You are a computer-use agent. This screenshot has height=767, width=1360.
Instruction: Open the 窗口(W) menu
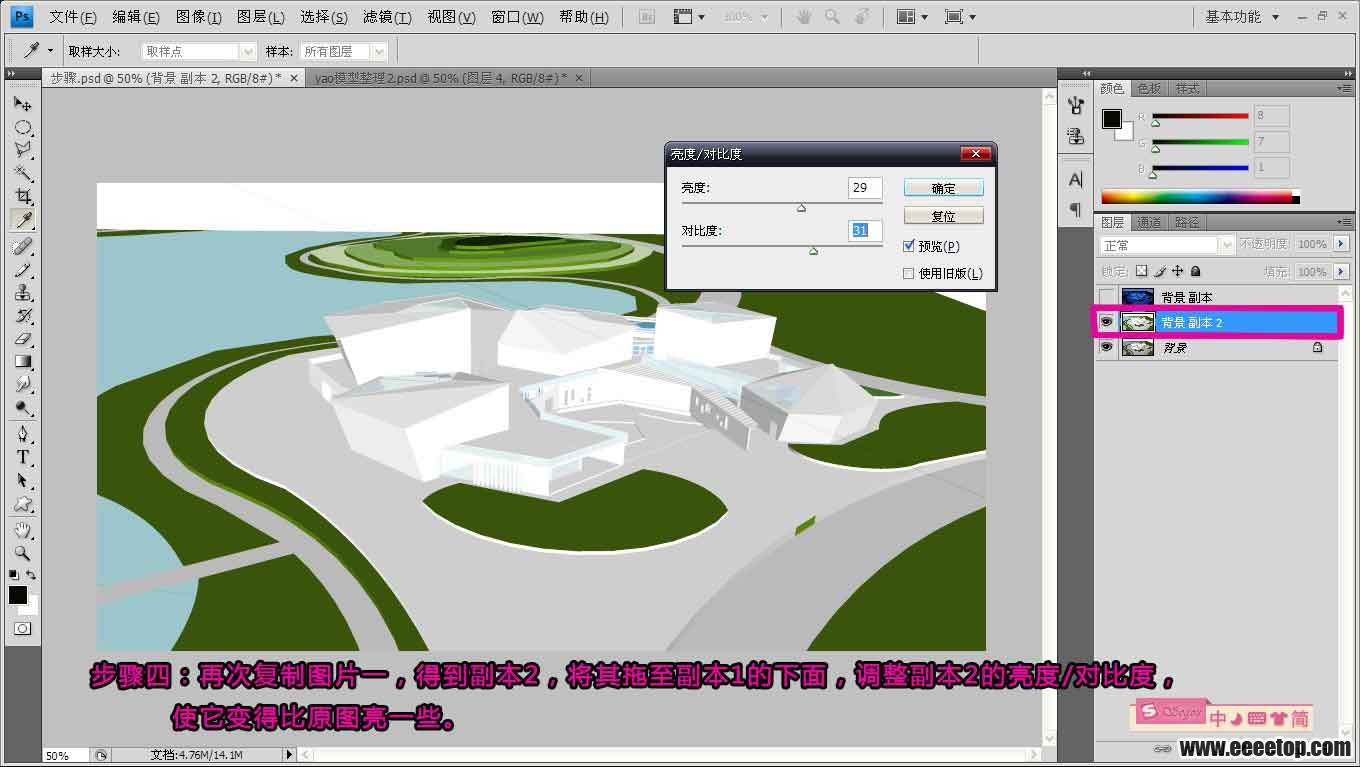pos(518,17)
